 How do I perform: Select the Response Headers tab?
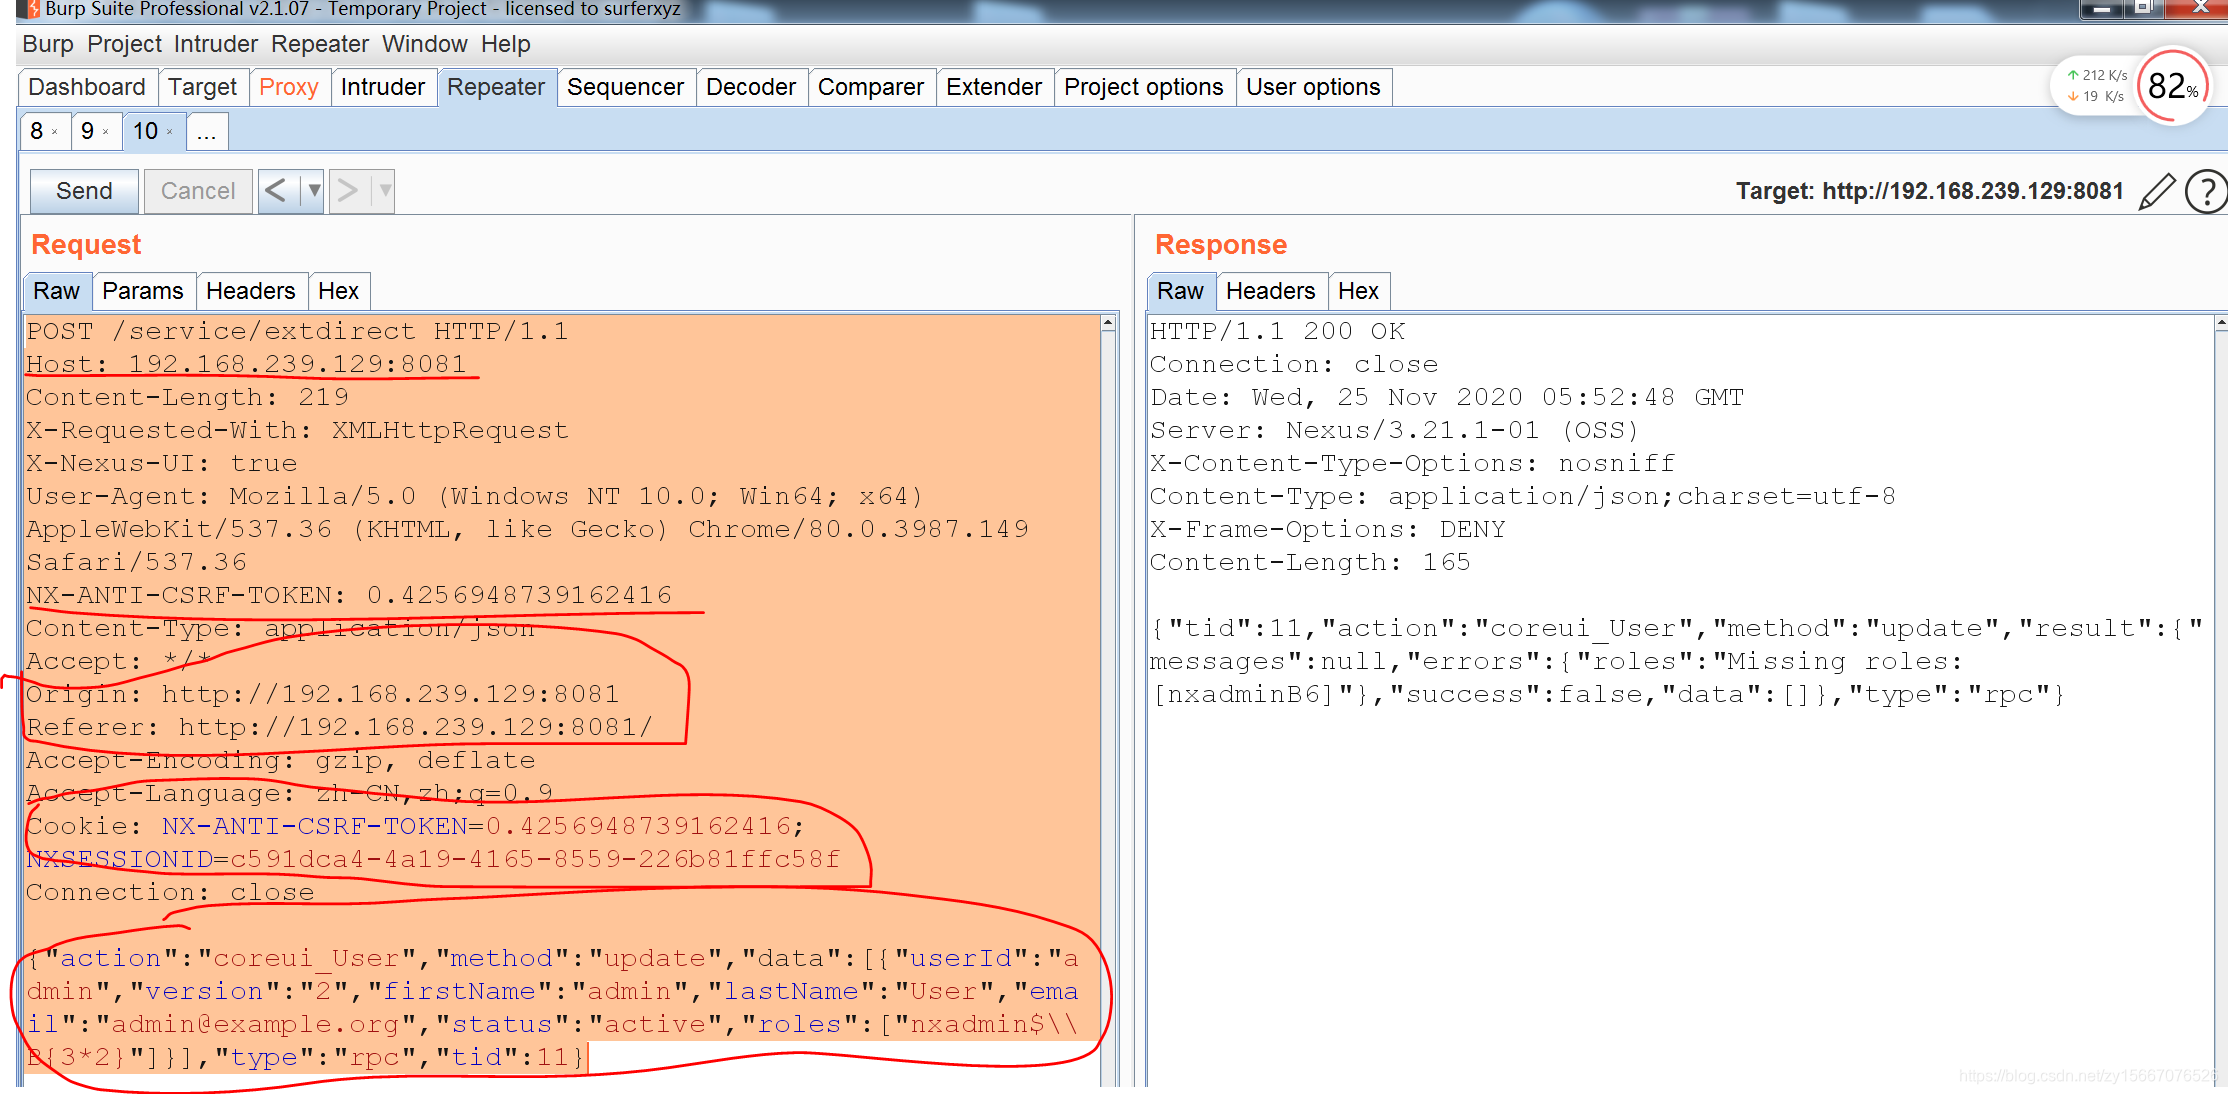[1271, 291]
